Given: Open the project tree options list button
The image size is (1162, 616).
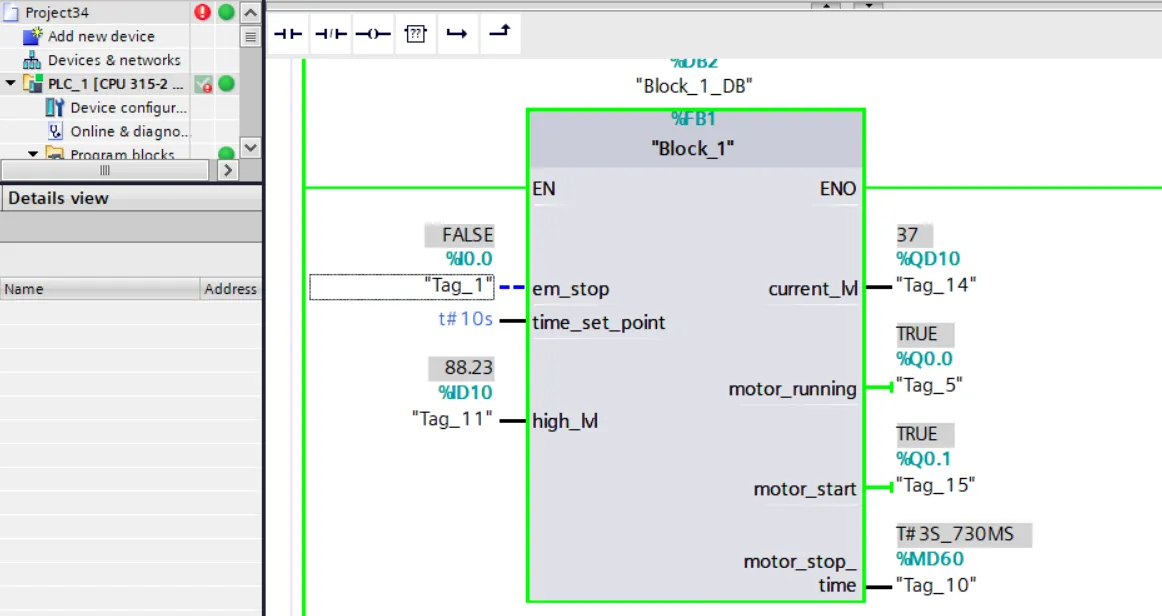Looking at the screenshot, I should tap(250, 36).
